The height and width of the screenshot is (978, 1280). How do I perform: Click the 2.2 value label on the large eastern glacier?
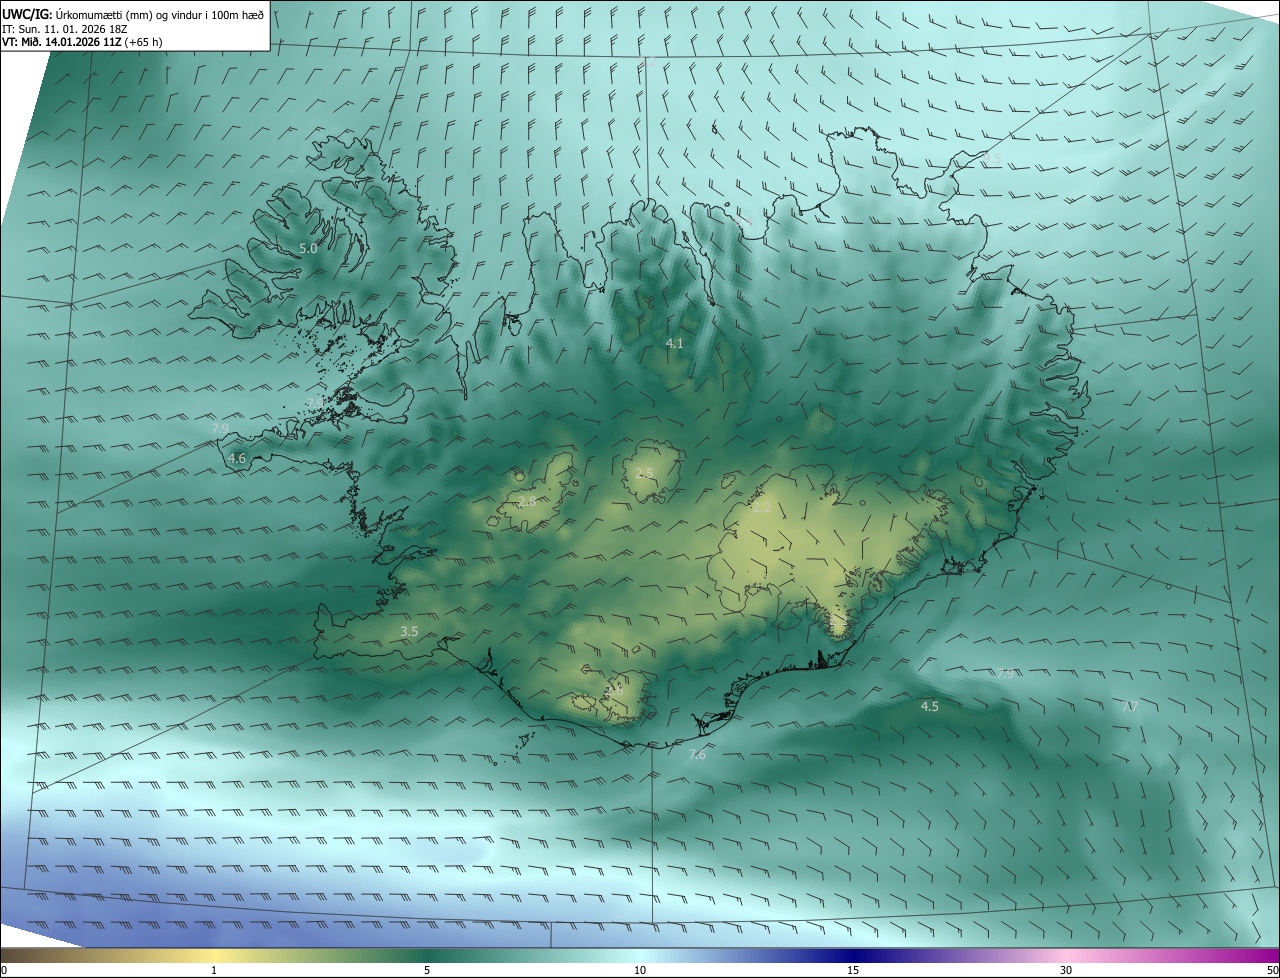(762, 508)
